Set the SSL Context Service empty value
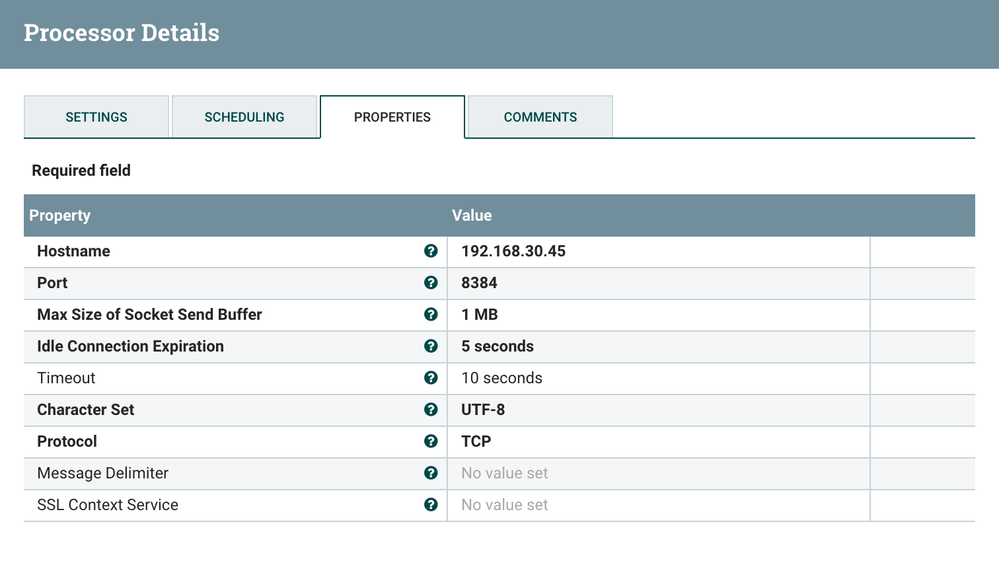Image resolution: width=999 pixels, height=567 pixels. pyautogui.click(x=504, y=505)
